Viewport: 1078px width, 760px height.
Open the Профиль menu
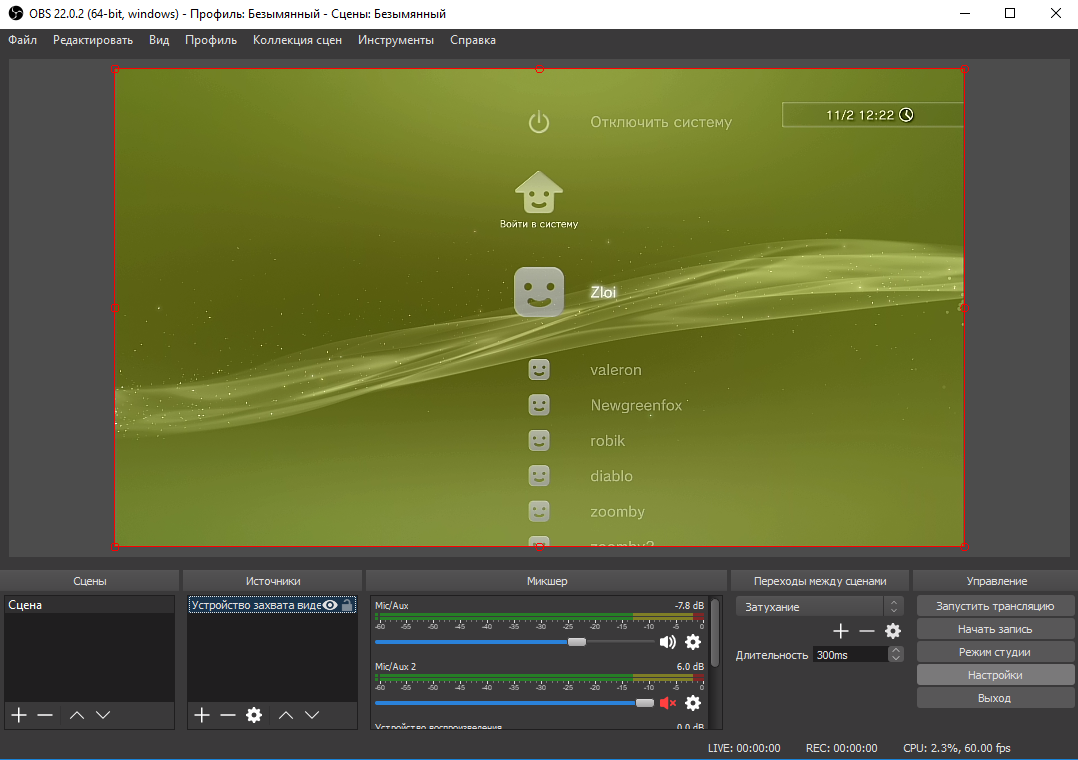(211, 40)
